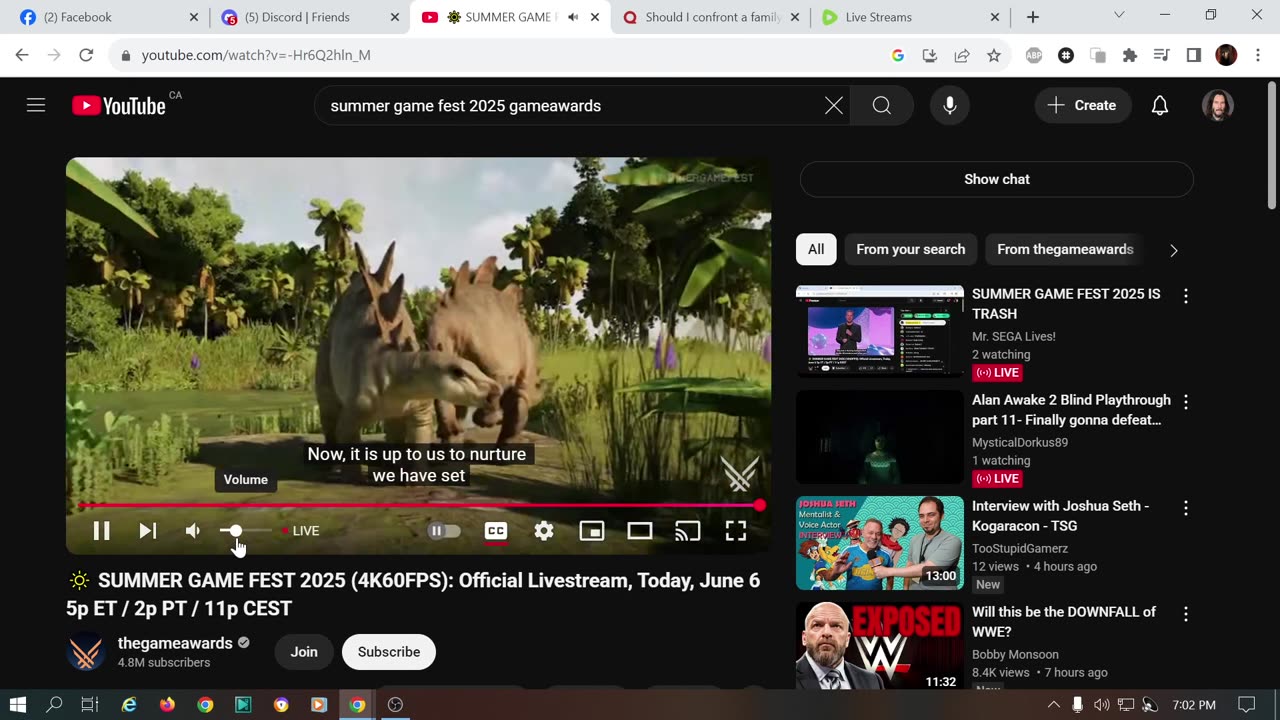Open Interview with Joshua Seth thumbnail

click(x=880, y=543)
